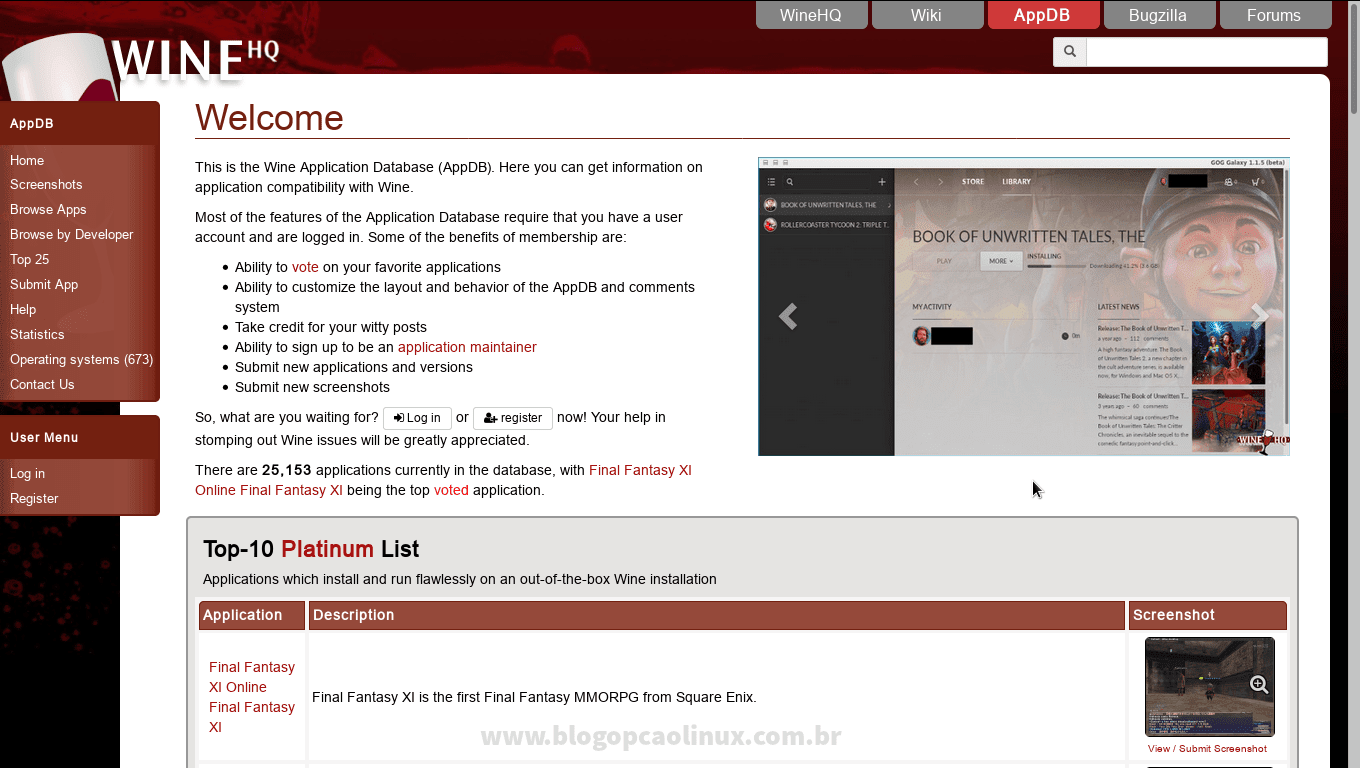The image size is (1360, 768).
Task: Open Screenshots in sidebar
Action: point(46,185)
